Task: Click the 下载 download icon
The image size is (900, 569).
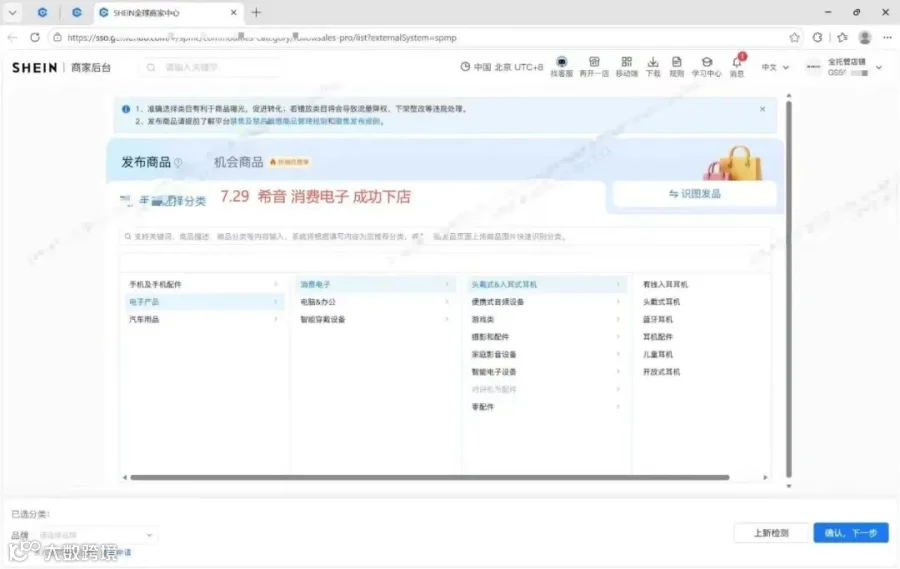Action: pos(653,66)
